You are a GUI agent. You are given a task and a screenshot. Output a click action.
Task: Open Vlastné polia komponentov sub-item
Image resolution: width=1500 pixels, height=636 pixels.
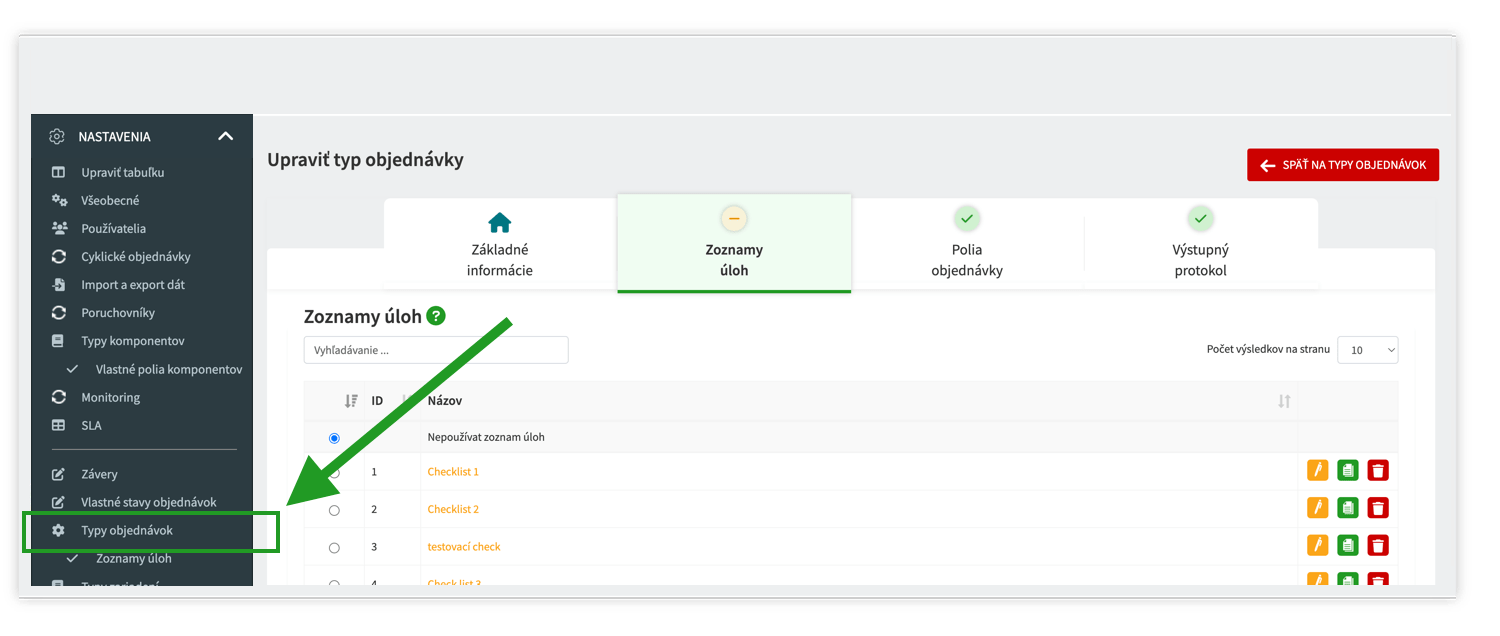(169, 369)
